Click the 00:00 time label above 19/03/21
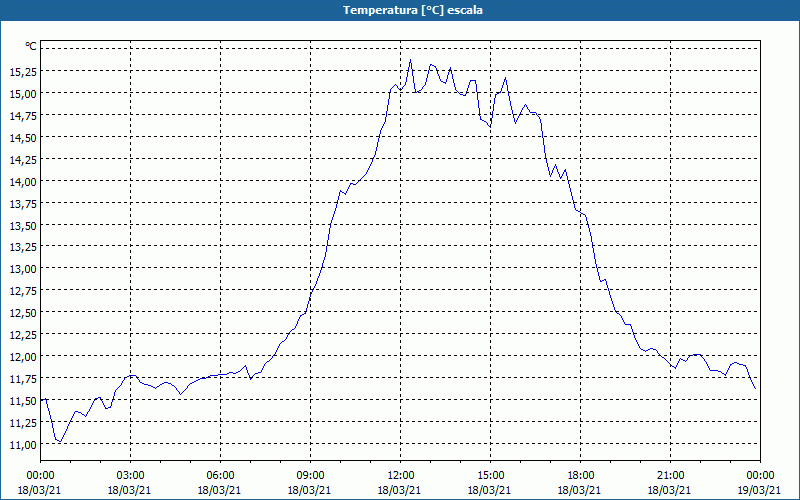Screen dimensions: 800x500 (760, 476)
